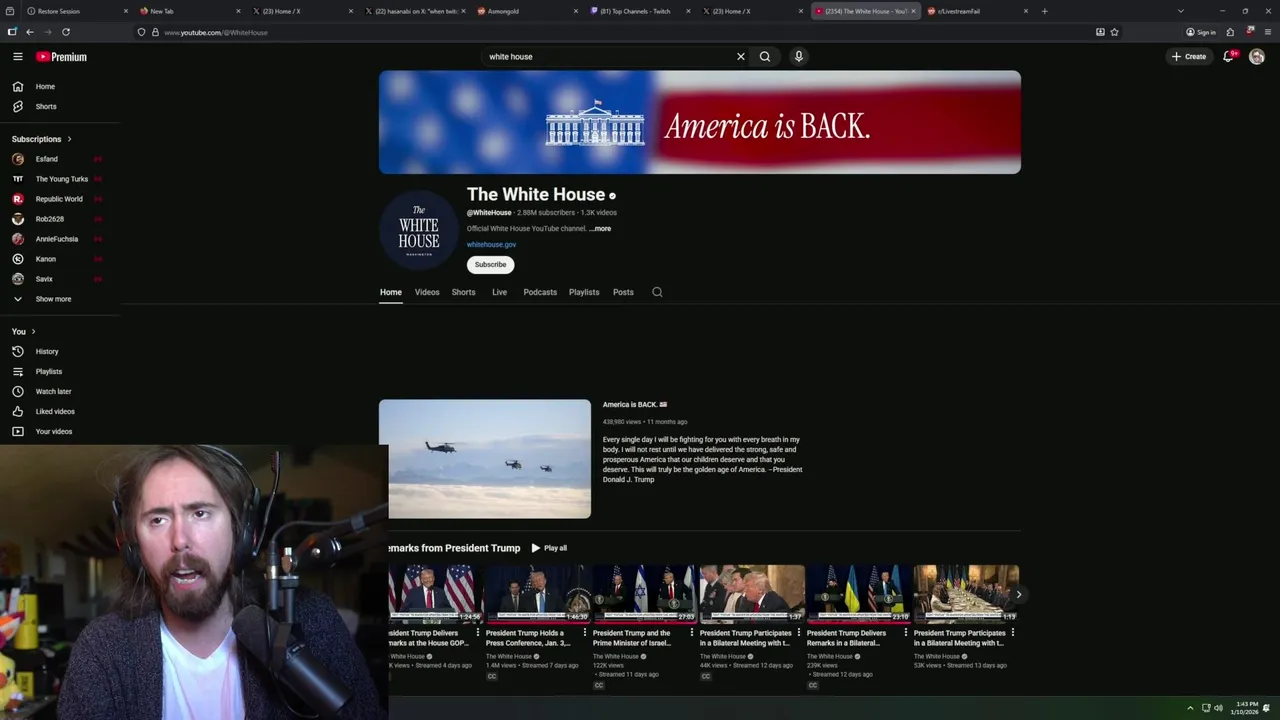The height and width of the screenshot is (720, 1280).
Task: Clear the search box text
Action: pos(740,57)
